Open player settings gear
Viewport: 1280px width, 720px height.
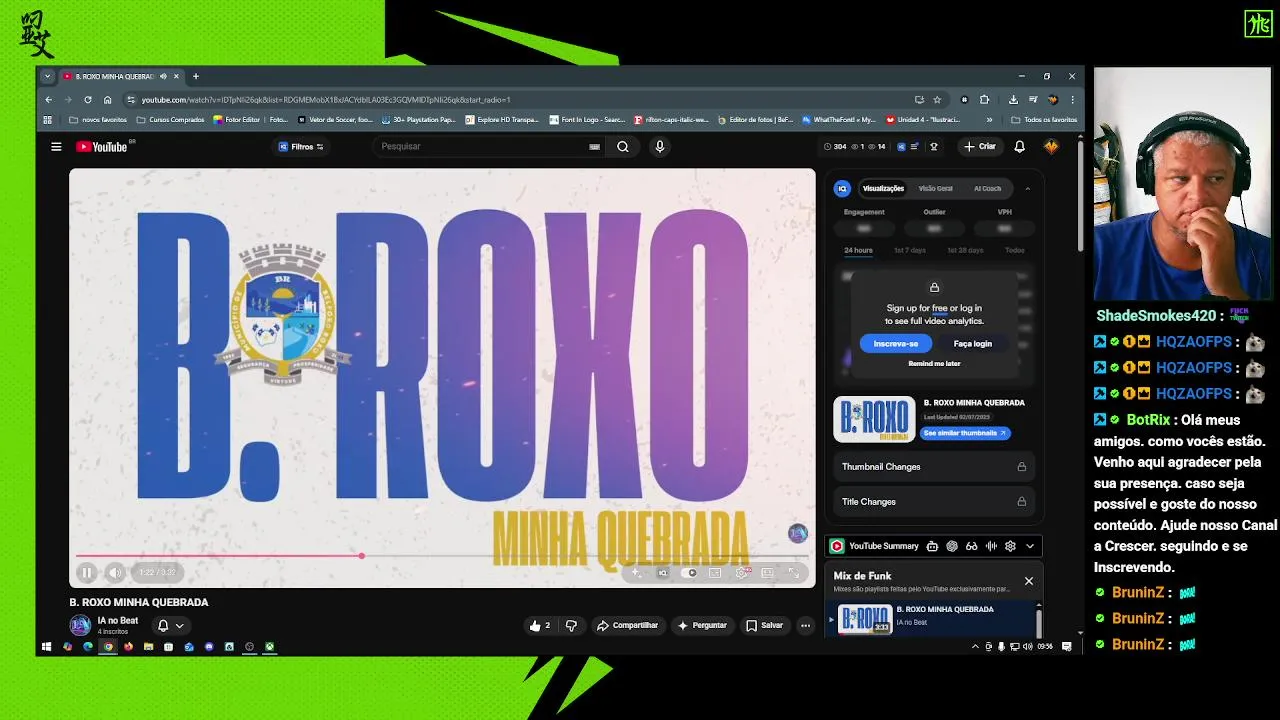pos(742,573)
